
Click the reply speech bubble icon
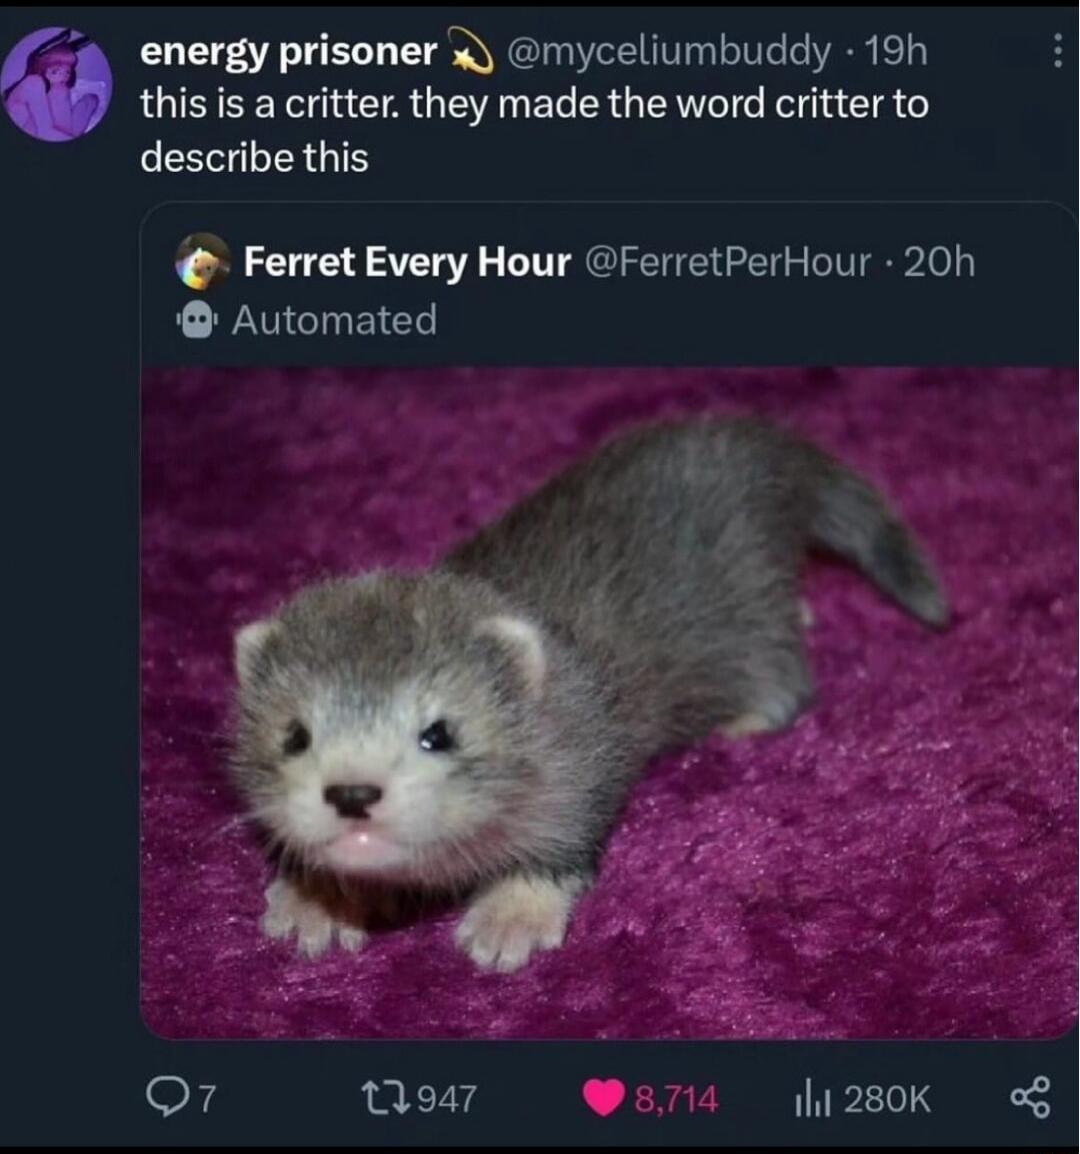point(162,1098)
